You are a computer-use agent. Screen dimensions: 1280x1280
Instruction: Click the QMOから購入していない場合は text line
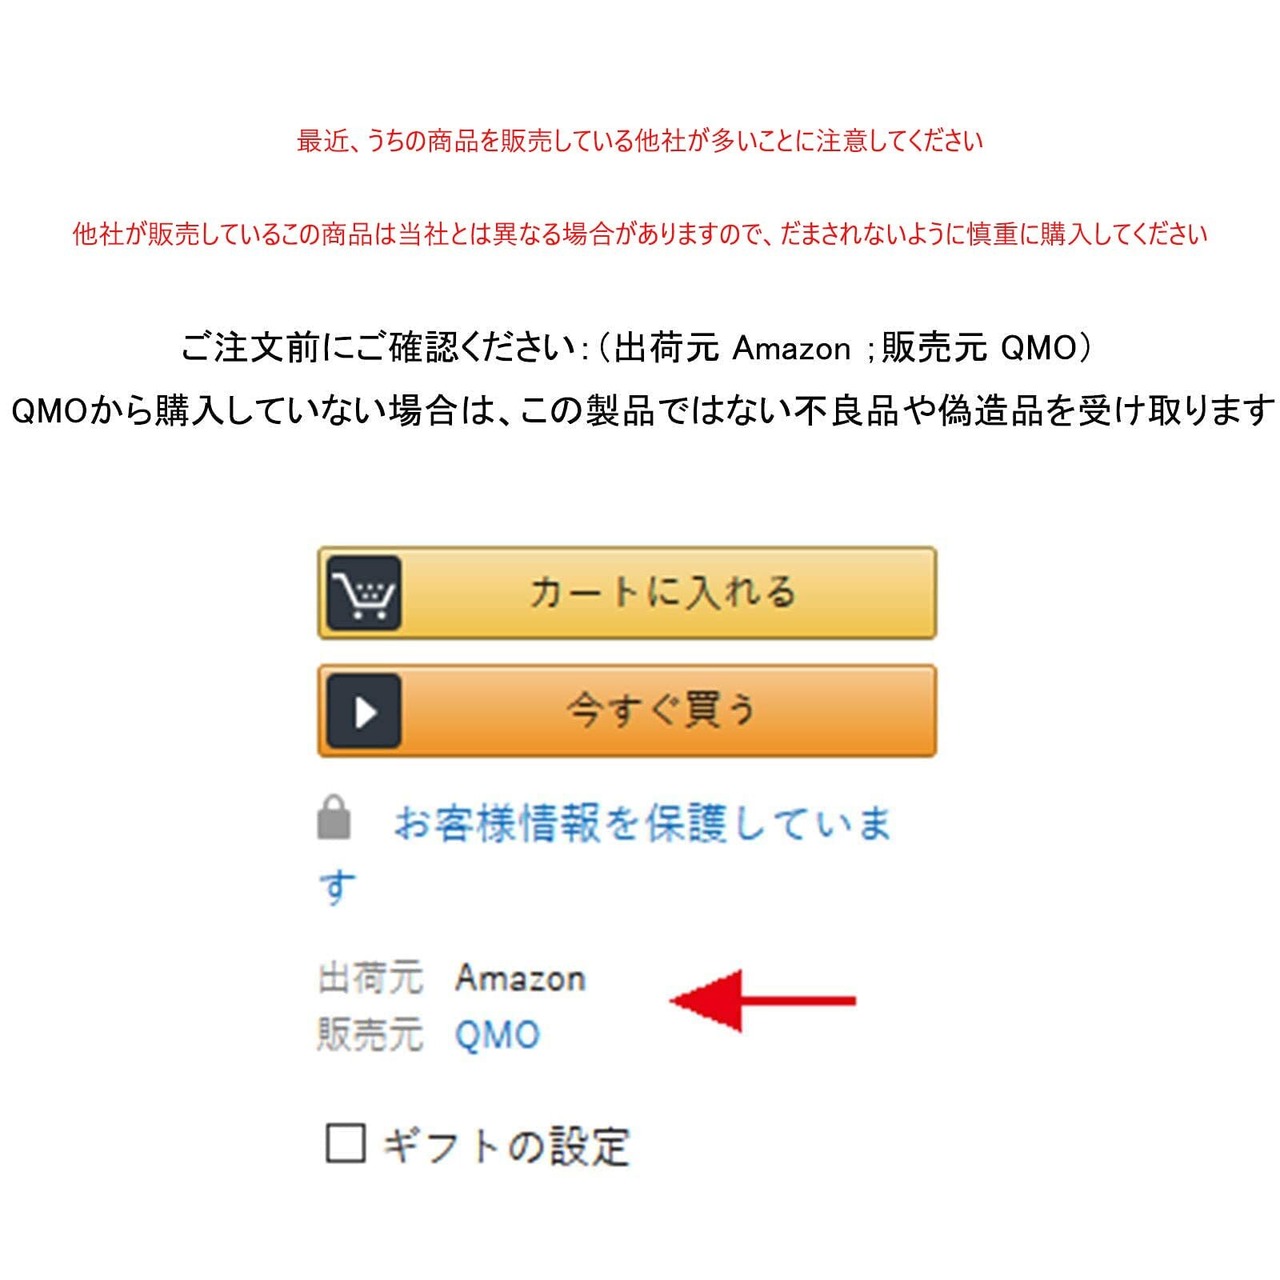click(640, 410)
